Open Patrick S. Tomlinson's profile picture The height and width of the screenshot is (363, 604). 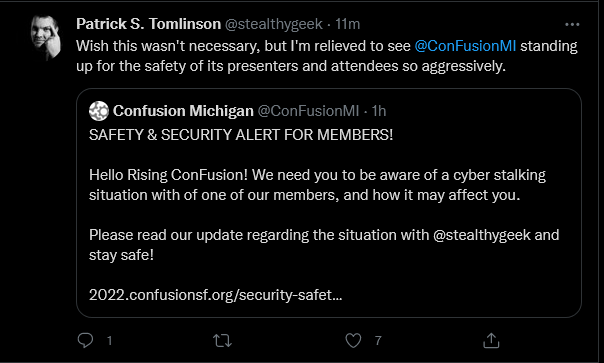pyautogui.click(x=46, y=37)
